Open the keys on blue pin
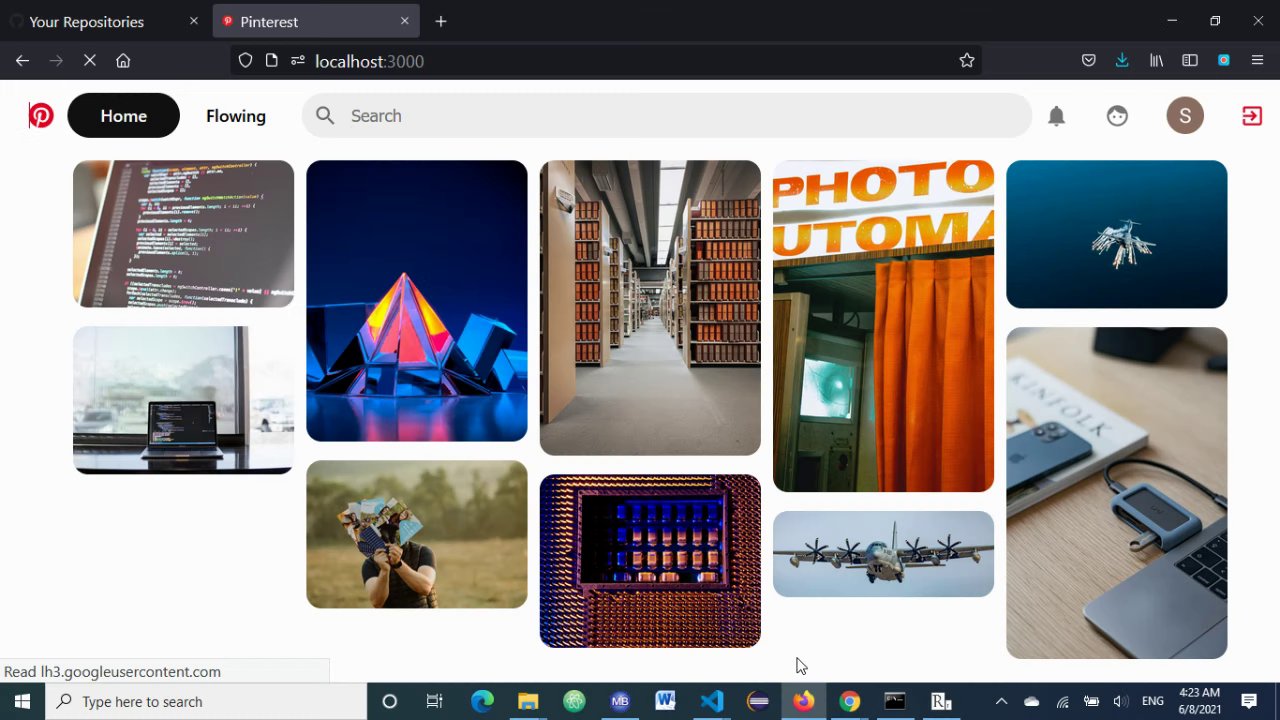 (1117, 234)
